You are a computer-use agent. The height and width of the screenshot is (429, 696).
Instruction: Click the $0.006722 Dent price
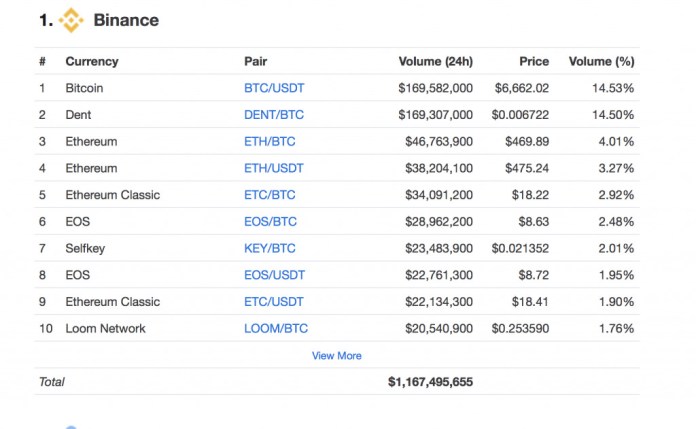tap(520, 115)
